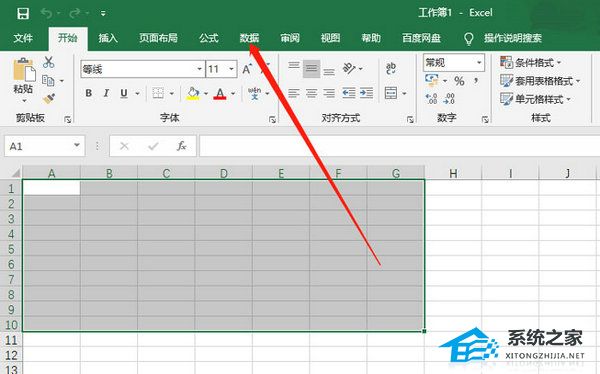This screenshot has height=374, width=600.
Task: Click the Wrap Text icon
Action: [391, 69]
